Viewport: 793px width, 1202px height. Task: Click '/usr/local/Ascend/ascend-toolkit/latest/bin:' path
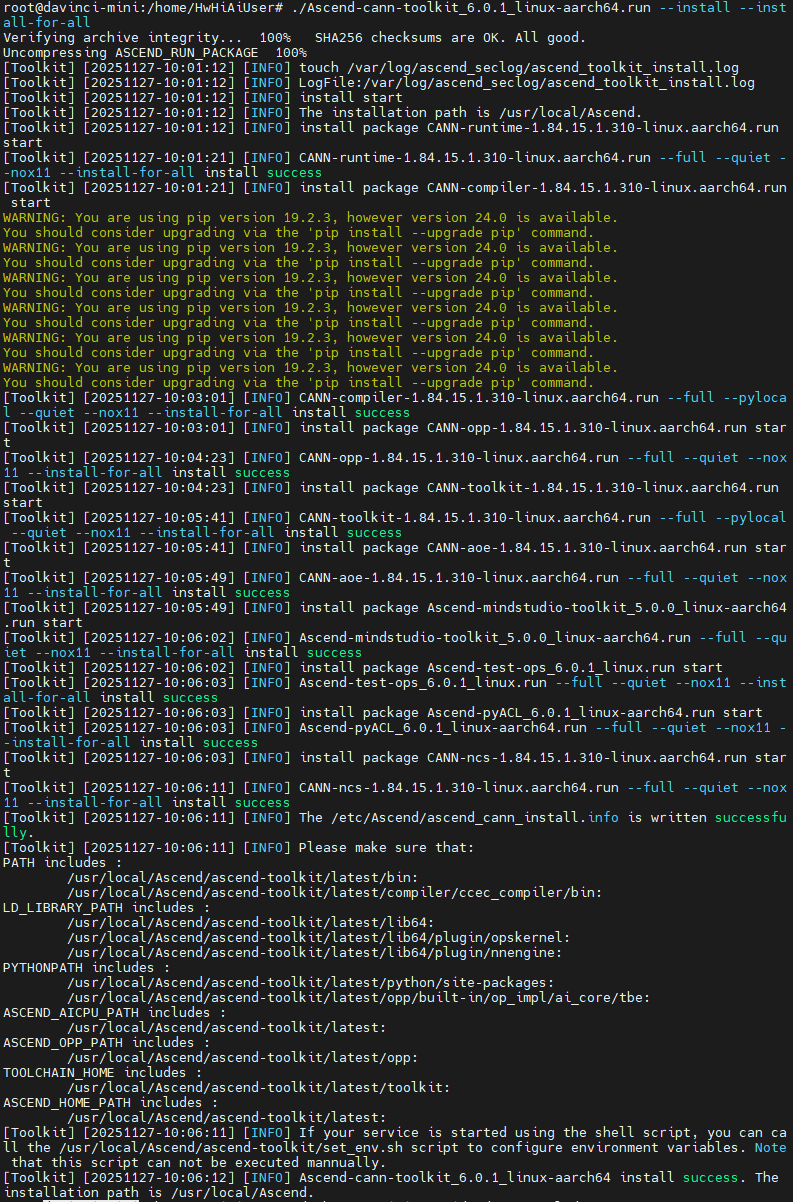point(242,878)
